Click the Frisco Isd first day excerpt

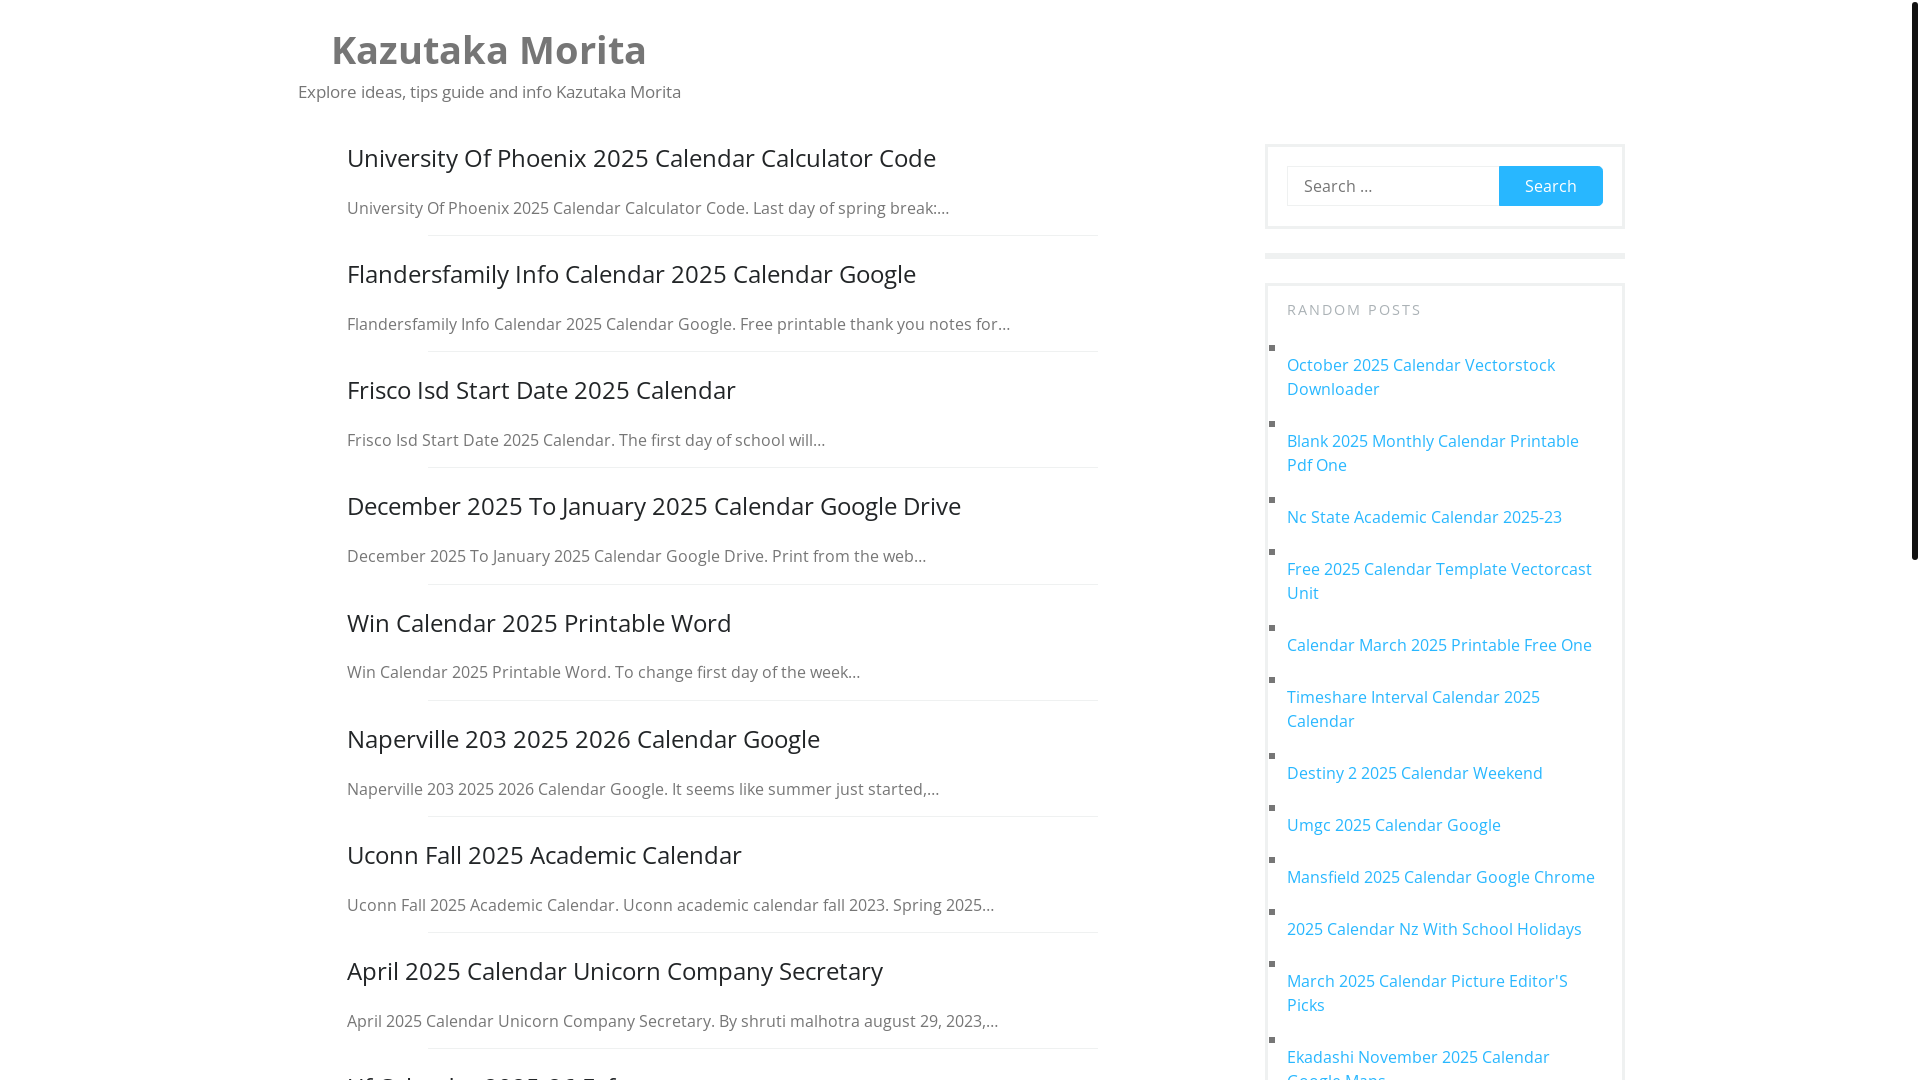(x=586, y=440)
